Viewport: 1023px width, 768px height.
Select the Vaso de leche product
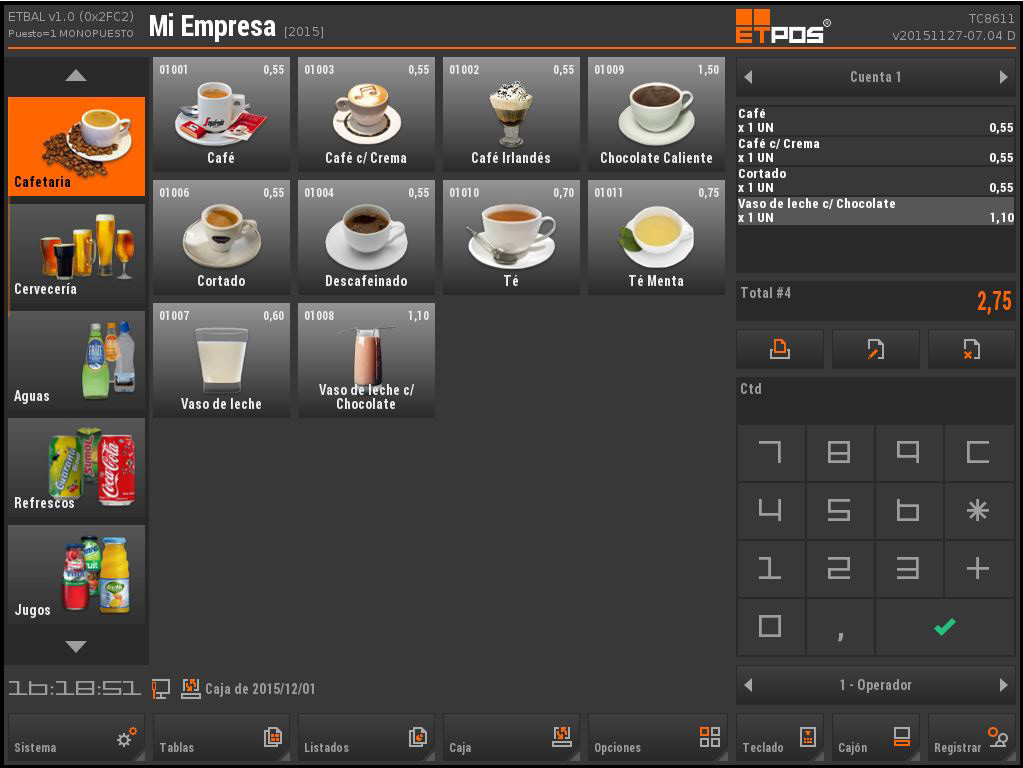coord(221,360)
